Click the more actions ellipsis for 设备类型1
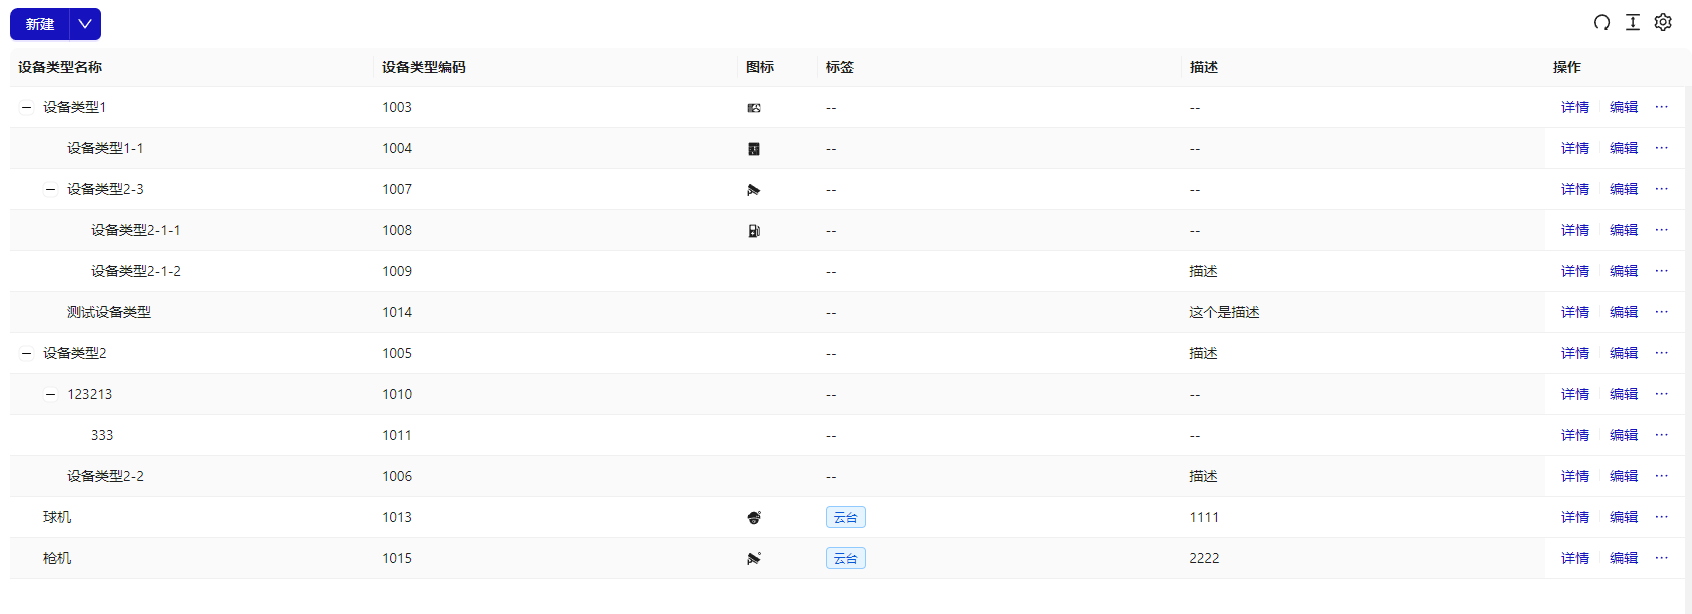The height and width of the screenshot is (614, 1692). [x=1662, y=107]
